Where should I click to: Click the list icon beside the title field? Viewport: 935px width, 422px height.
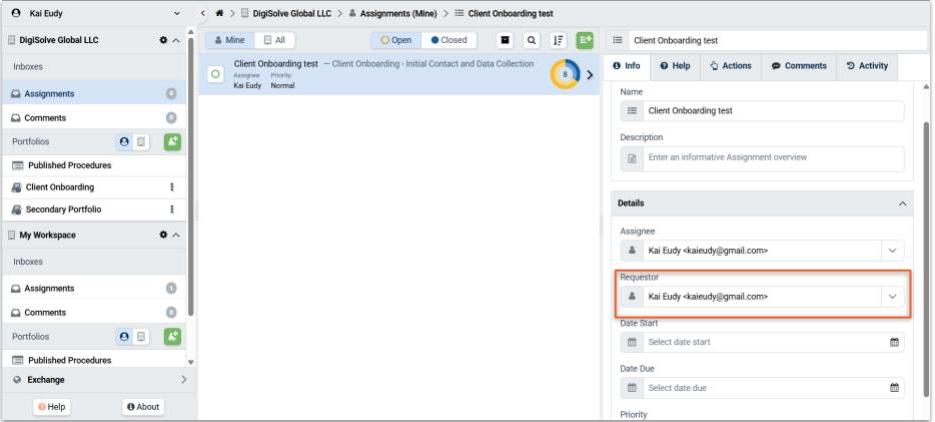[618, 41]
